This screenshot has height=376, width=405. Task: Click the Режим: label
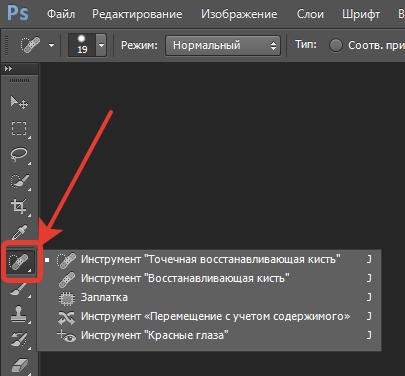click(139, 45)
